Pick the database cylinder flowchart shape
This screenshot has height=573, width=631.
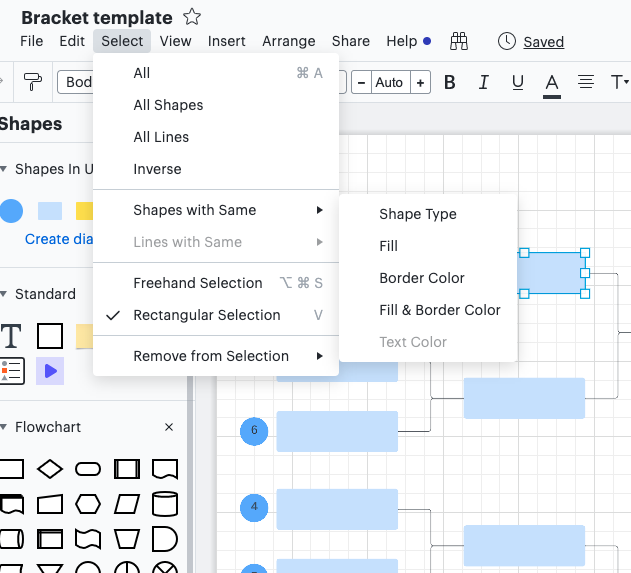click(x=164, y=502)
